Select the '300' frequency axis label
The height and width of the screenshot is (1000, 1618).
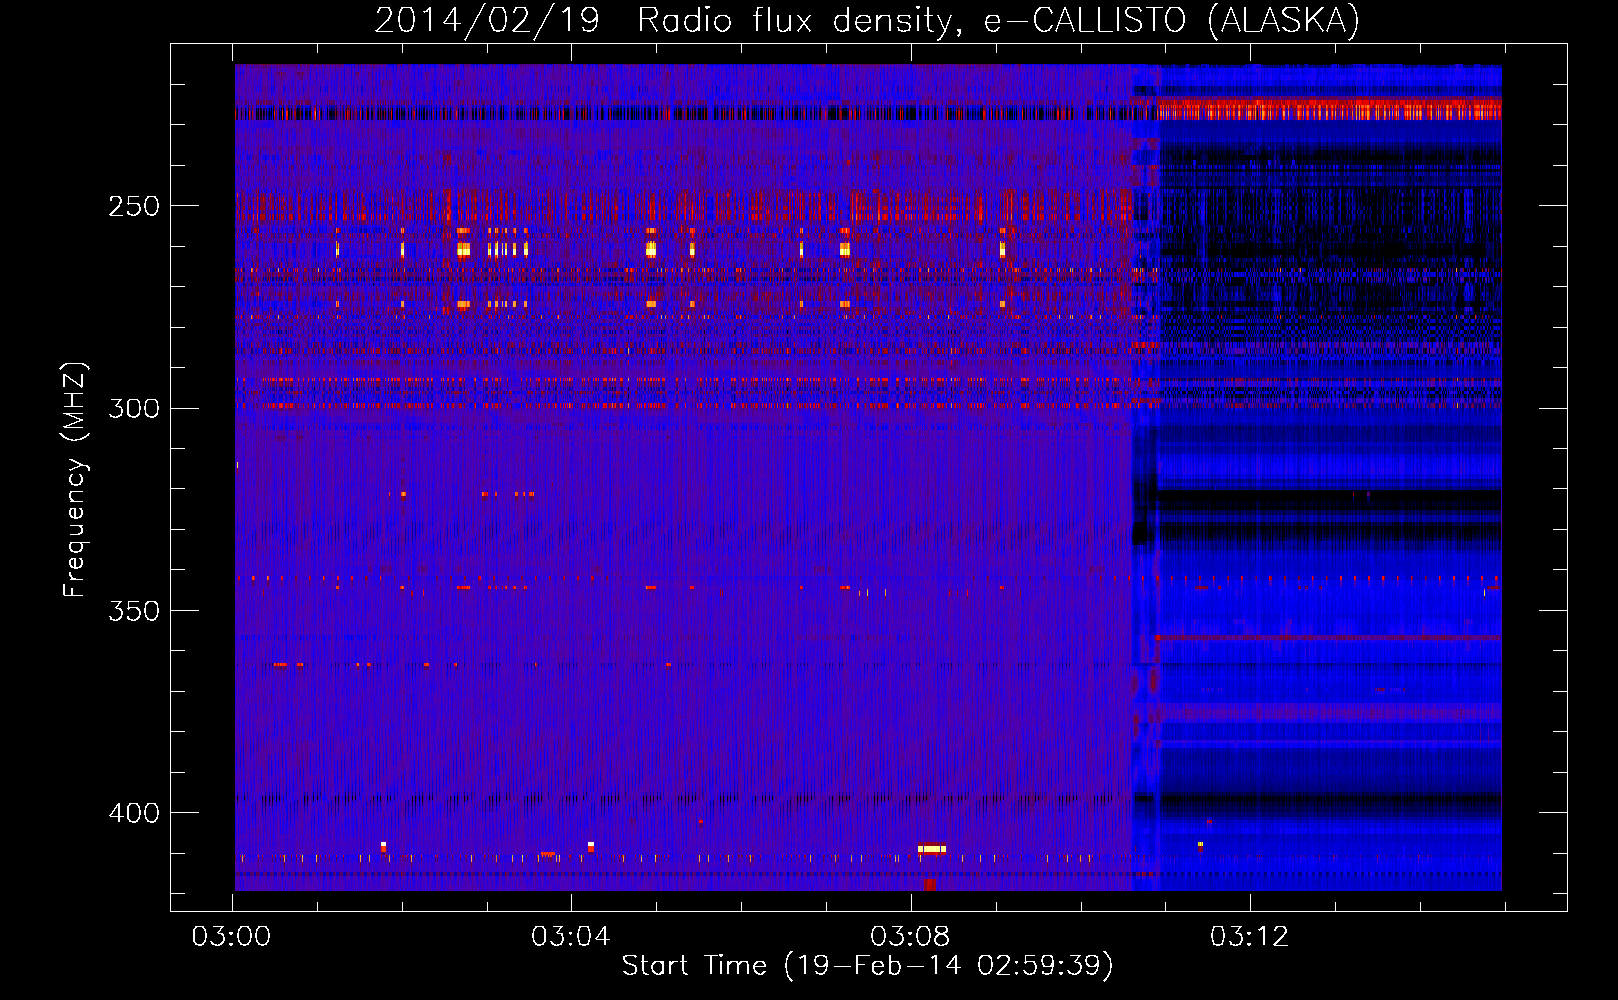click(x=134, y=409)
